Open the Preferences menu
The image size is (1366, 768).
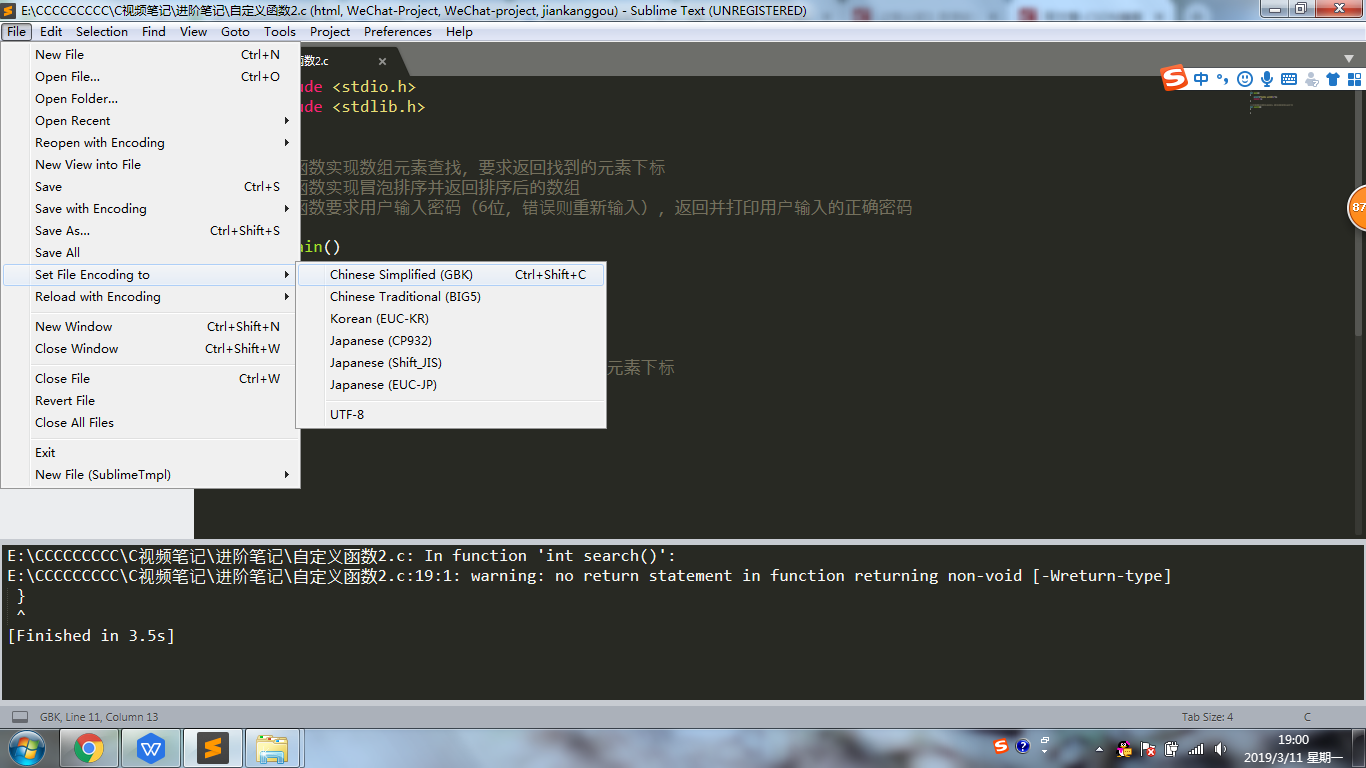click(398, 31)
